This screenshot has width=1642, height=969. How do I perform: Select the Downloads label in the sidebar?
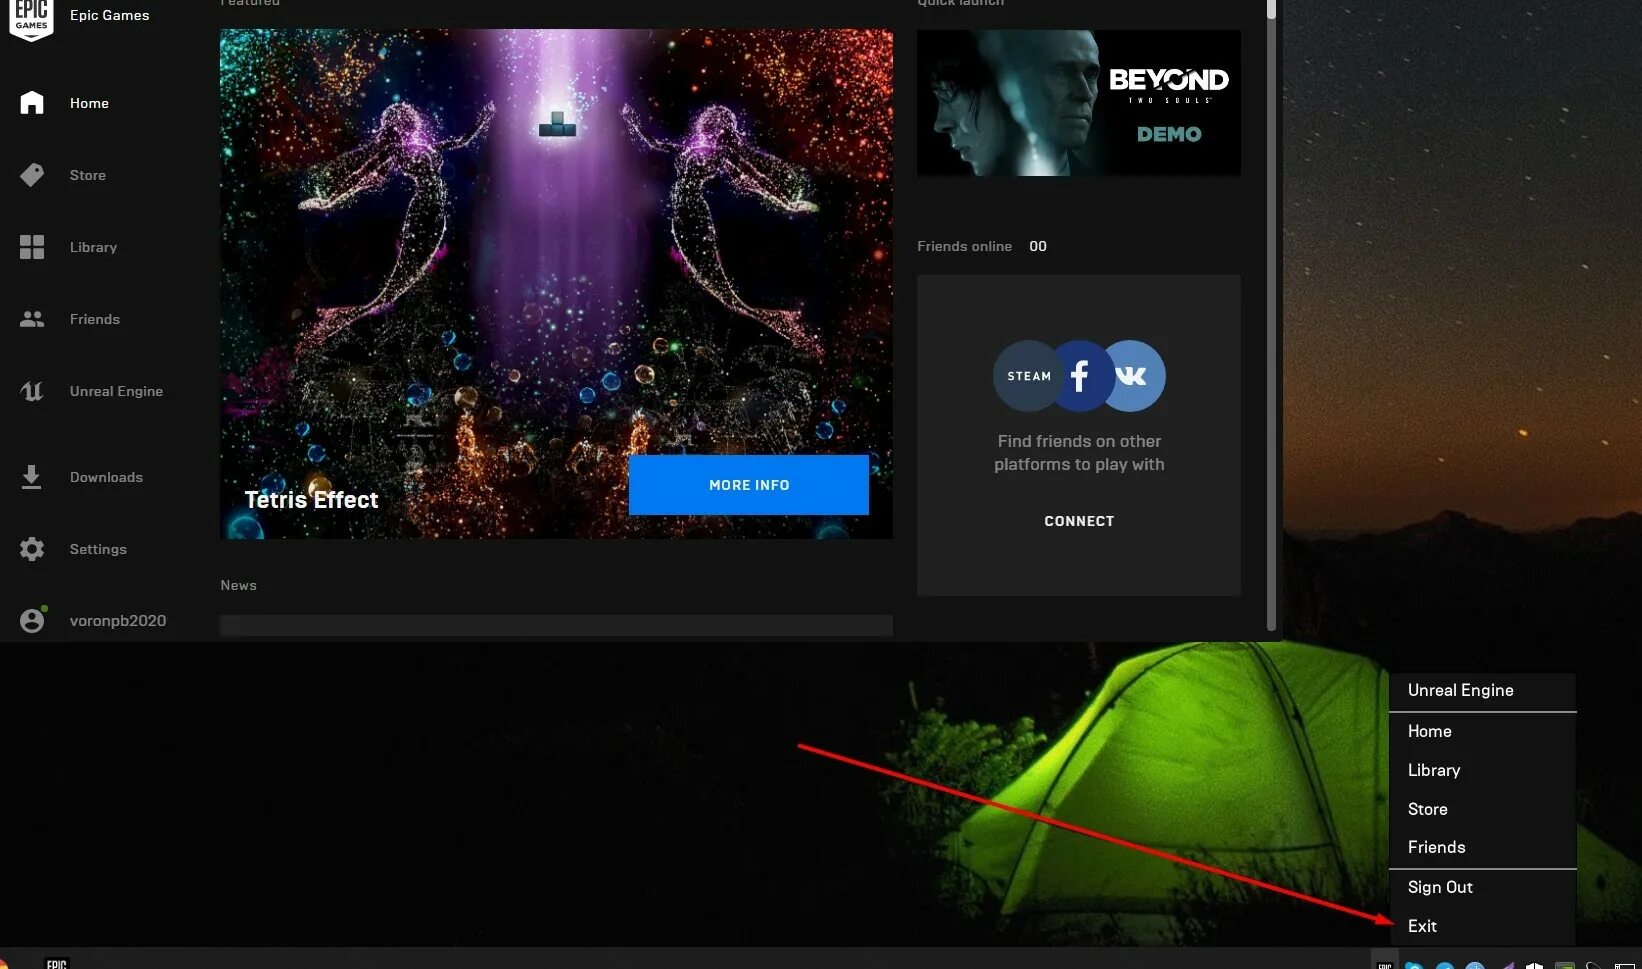[106, 477]
